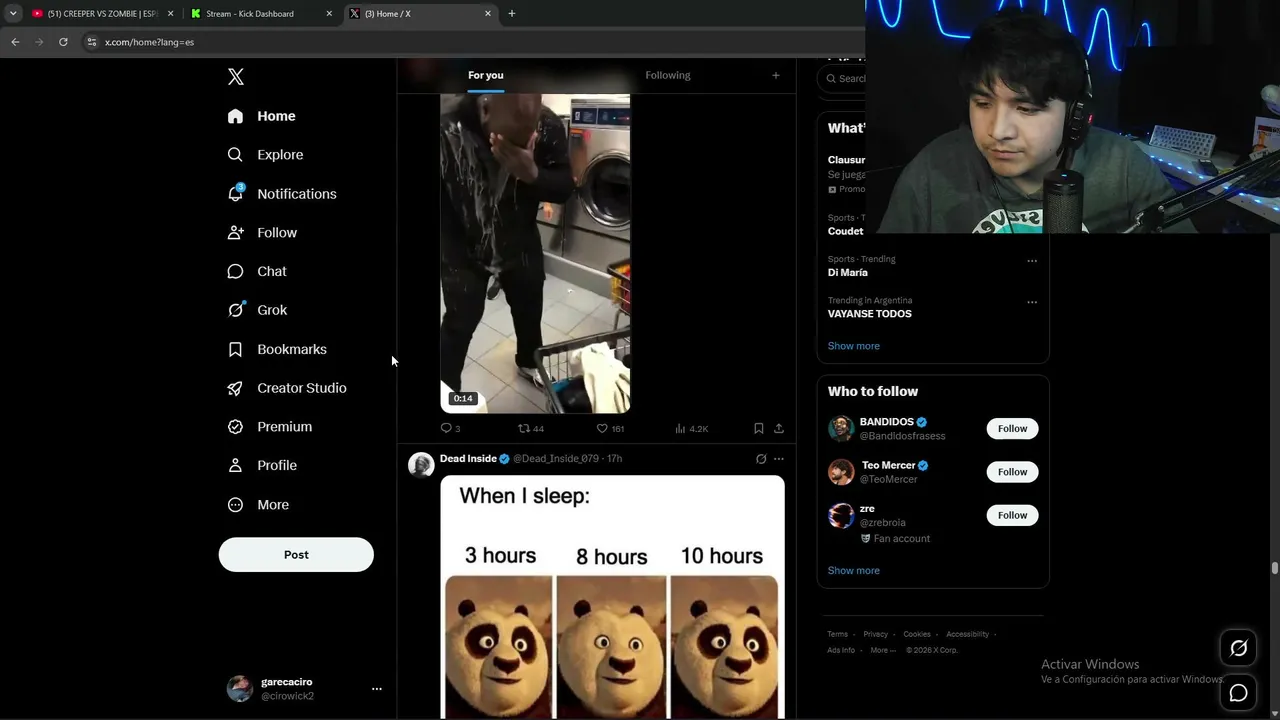Screen dimensions: 1280x720
Task: Close the Stream - Kick Dashboard tab
Action: [329, 14]
